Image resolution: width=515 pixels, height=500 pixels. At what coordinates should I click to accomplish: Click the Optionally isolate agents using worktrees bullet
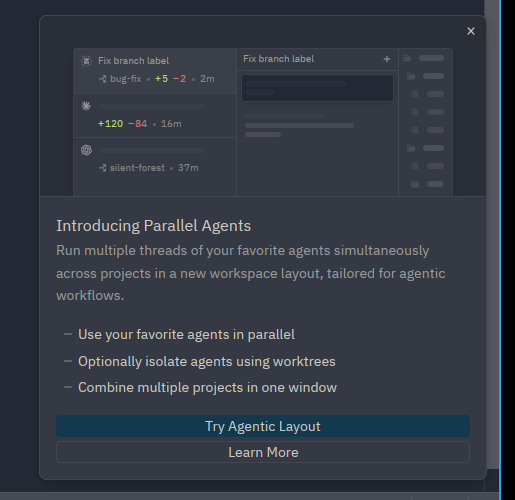[x=207, y=361]
